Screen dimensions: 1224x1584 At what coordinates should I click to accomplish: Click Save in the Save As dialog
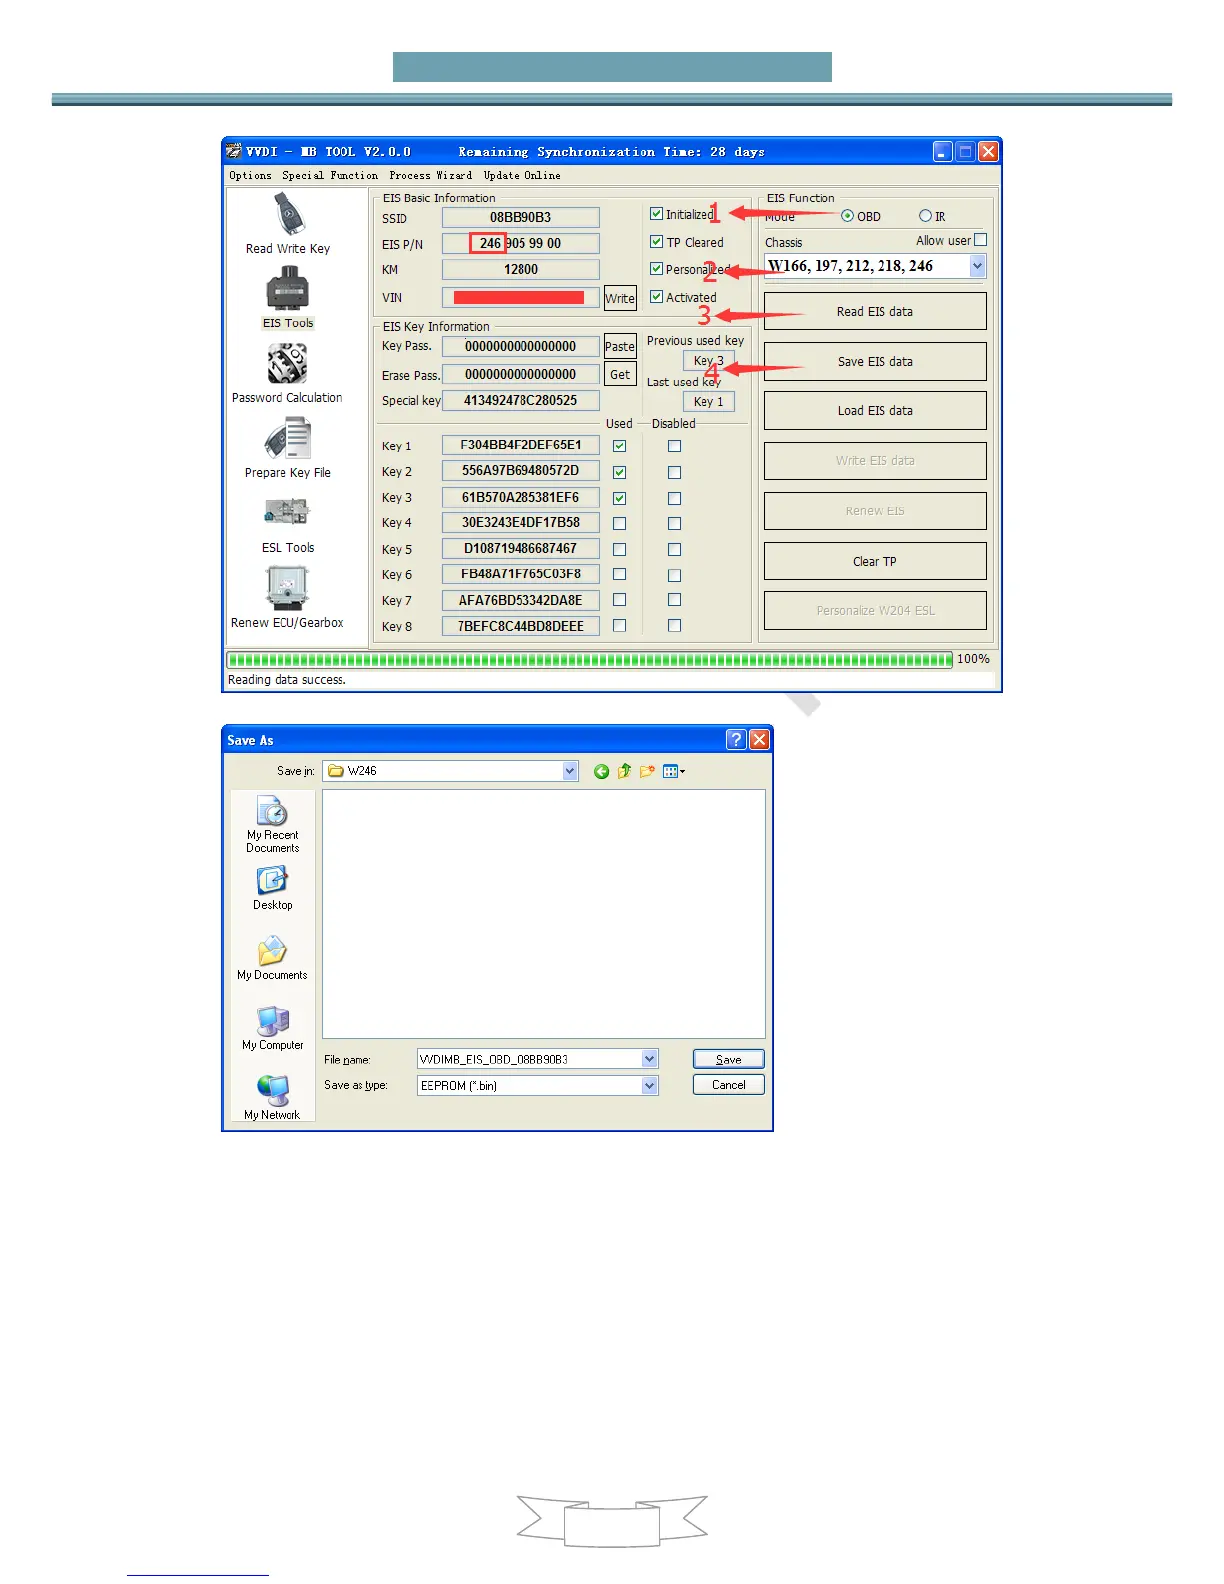click(729, 1059)
